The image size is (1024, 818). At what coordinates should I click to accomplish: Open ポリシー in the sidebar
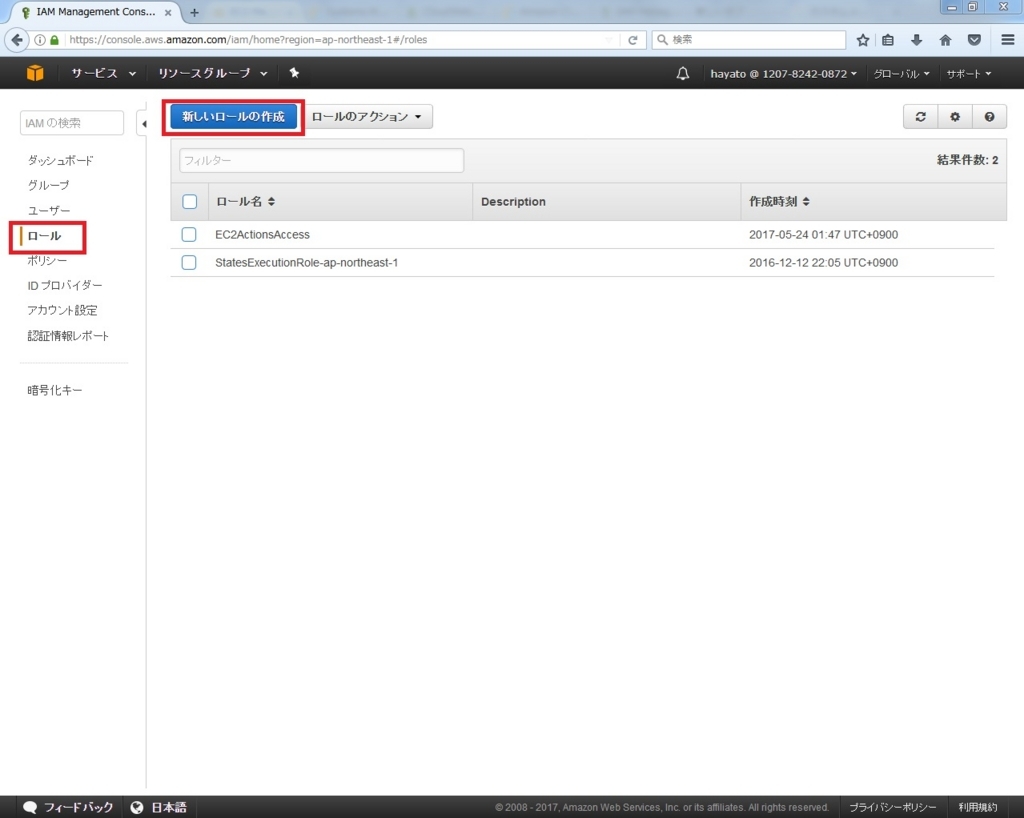47,260
